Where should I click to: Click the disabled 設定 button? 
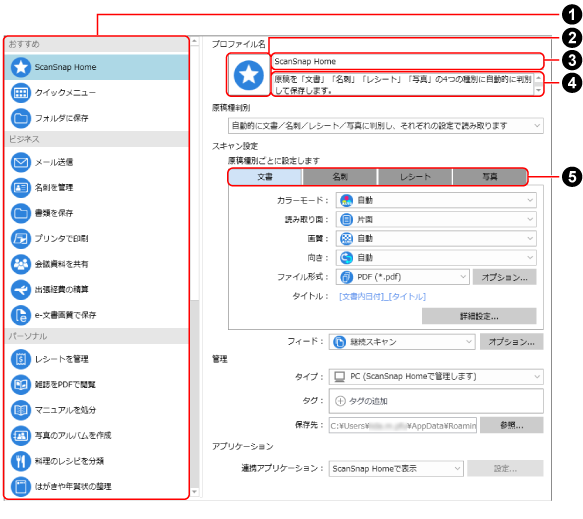[x=505, y=469]
